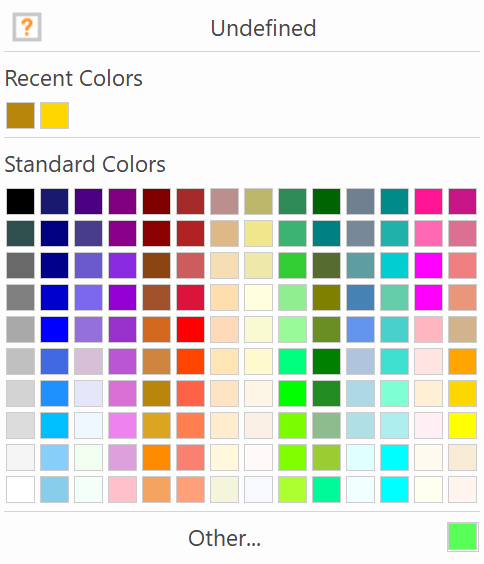Click the green preview swatch beside Other

point(462,537)
